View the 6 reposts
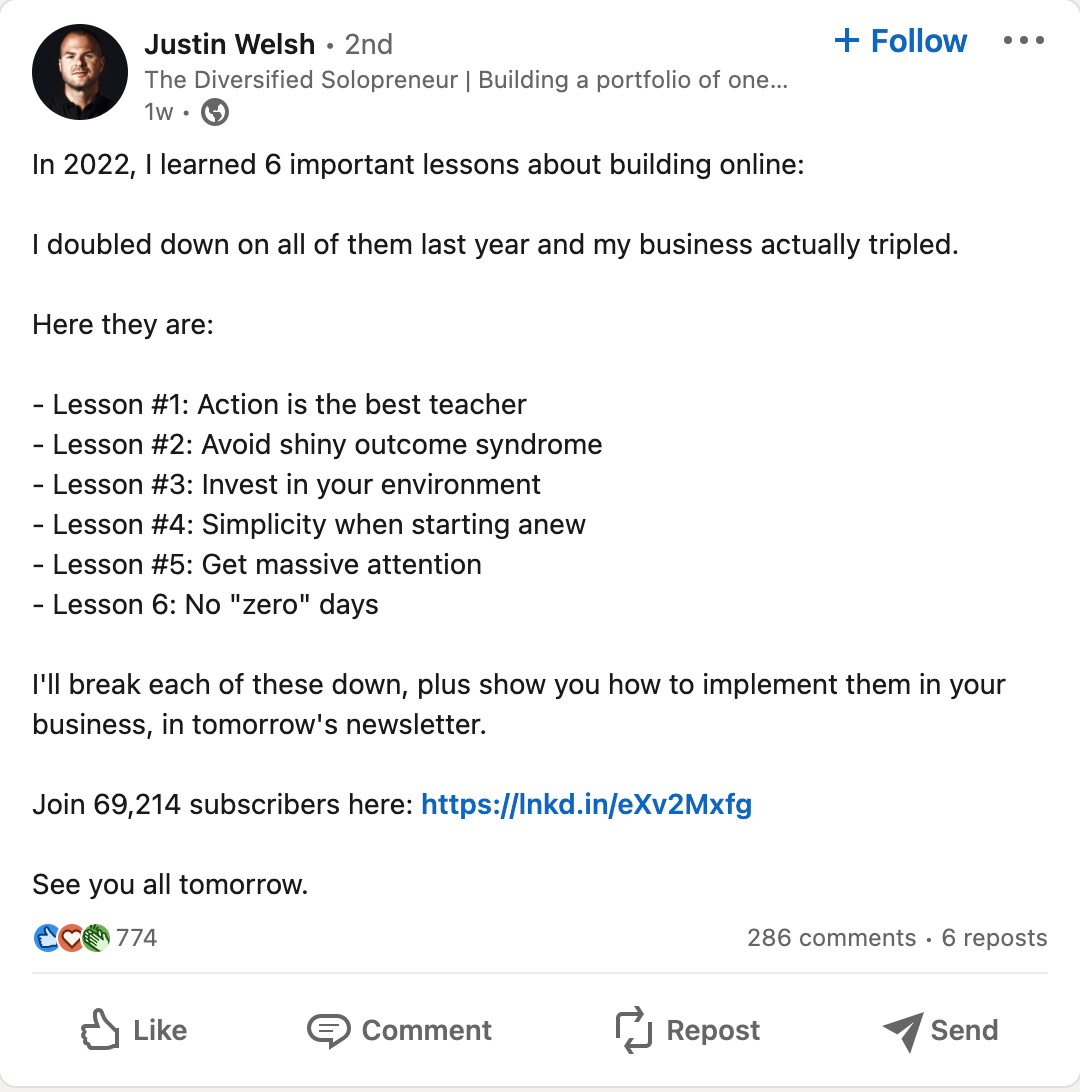The image size is (1080, 1092). 994,937
